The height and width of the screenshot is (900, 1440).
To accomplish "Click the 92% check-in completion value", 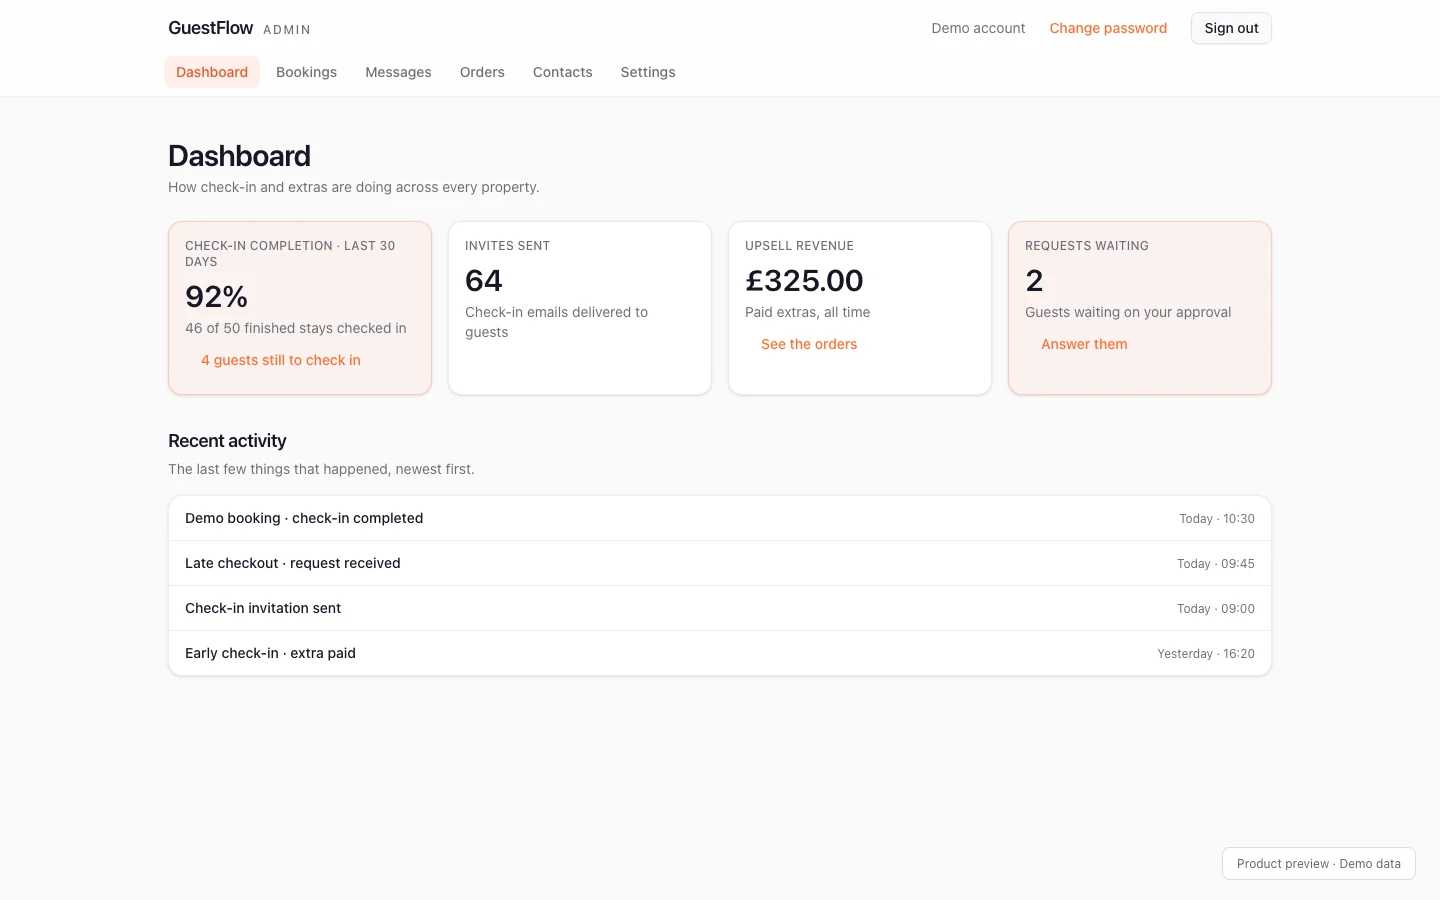I will pos(217,296).
